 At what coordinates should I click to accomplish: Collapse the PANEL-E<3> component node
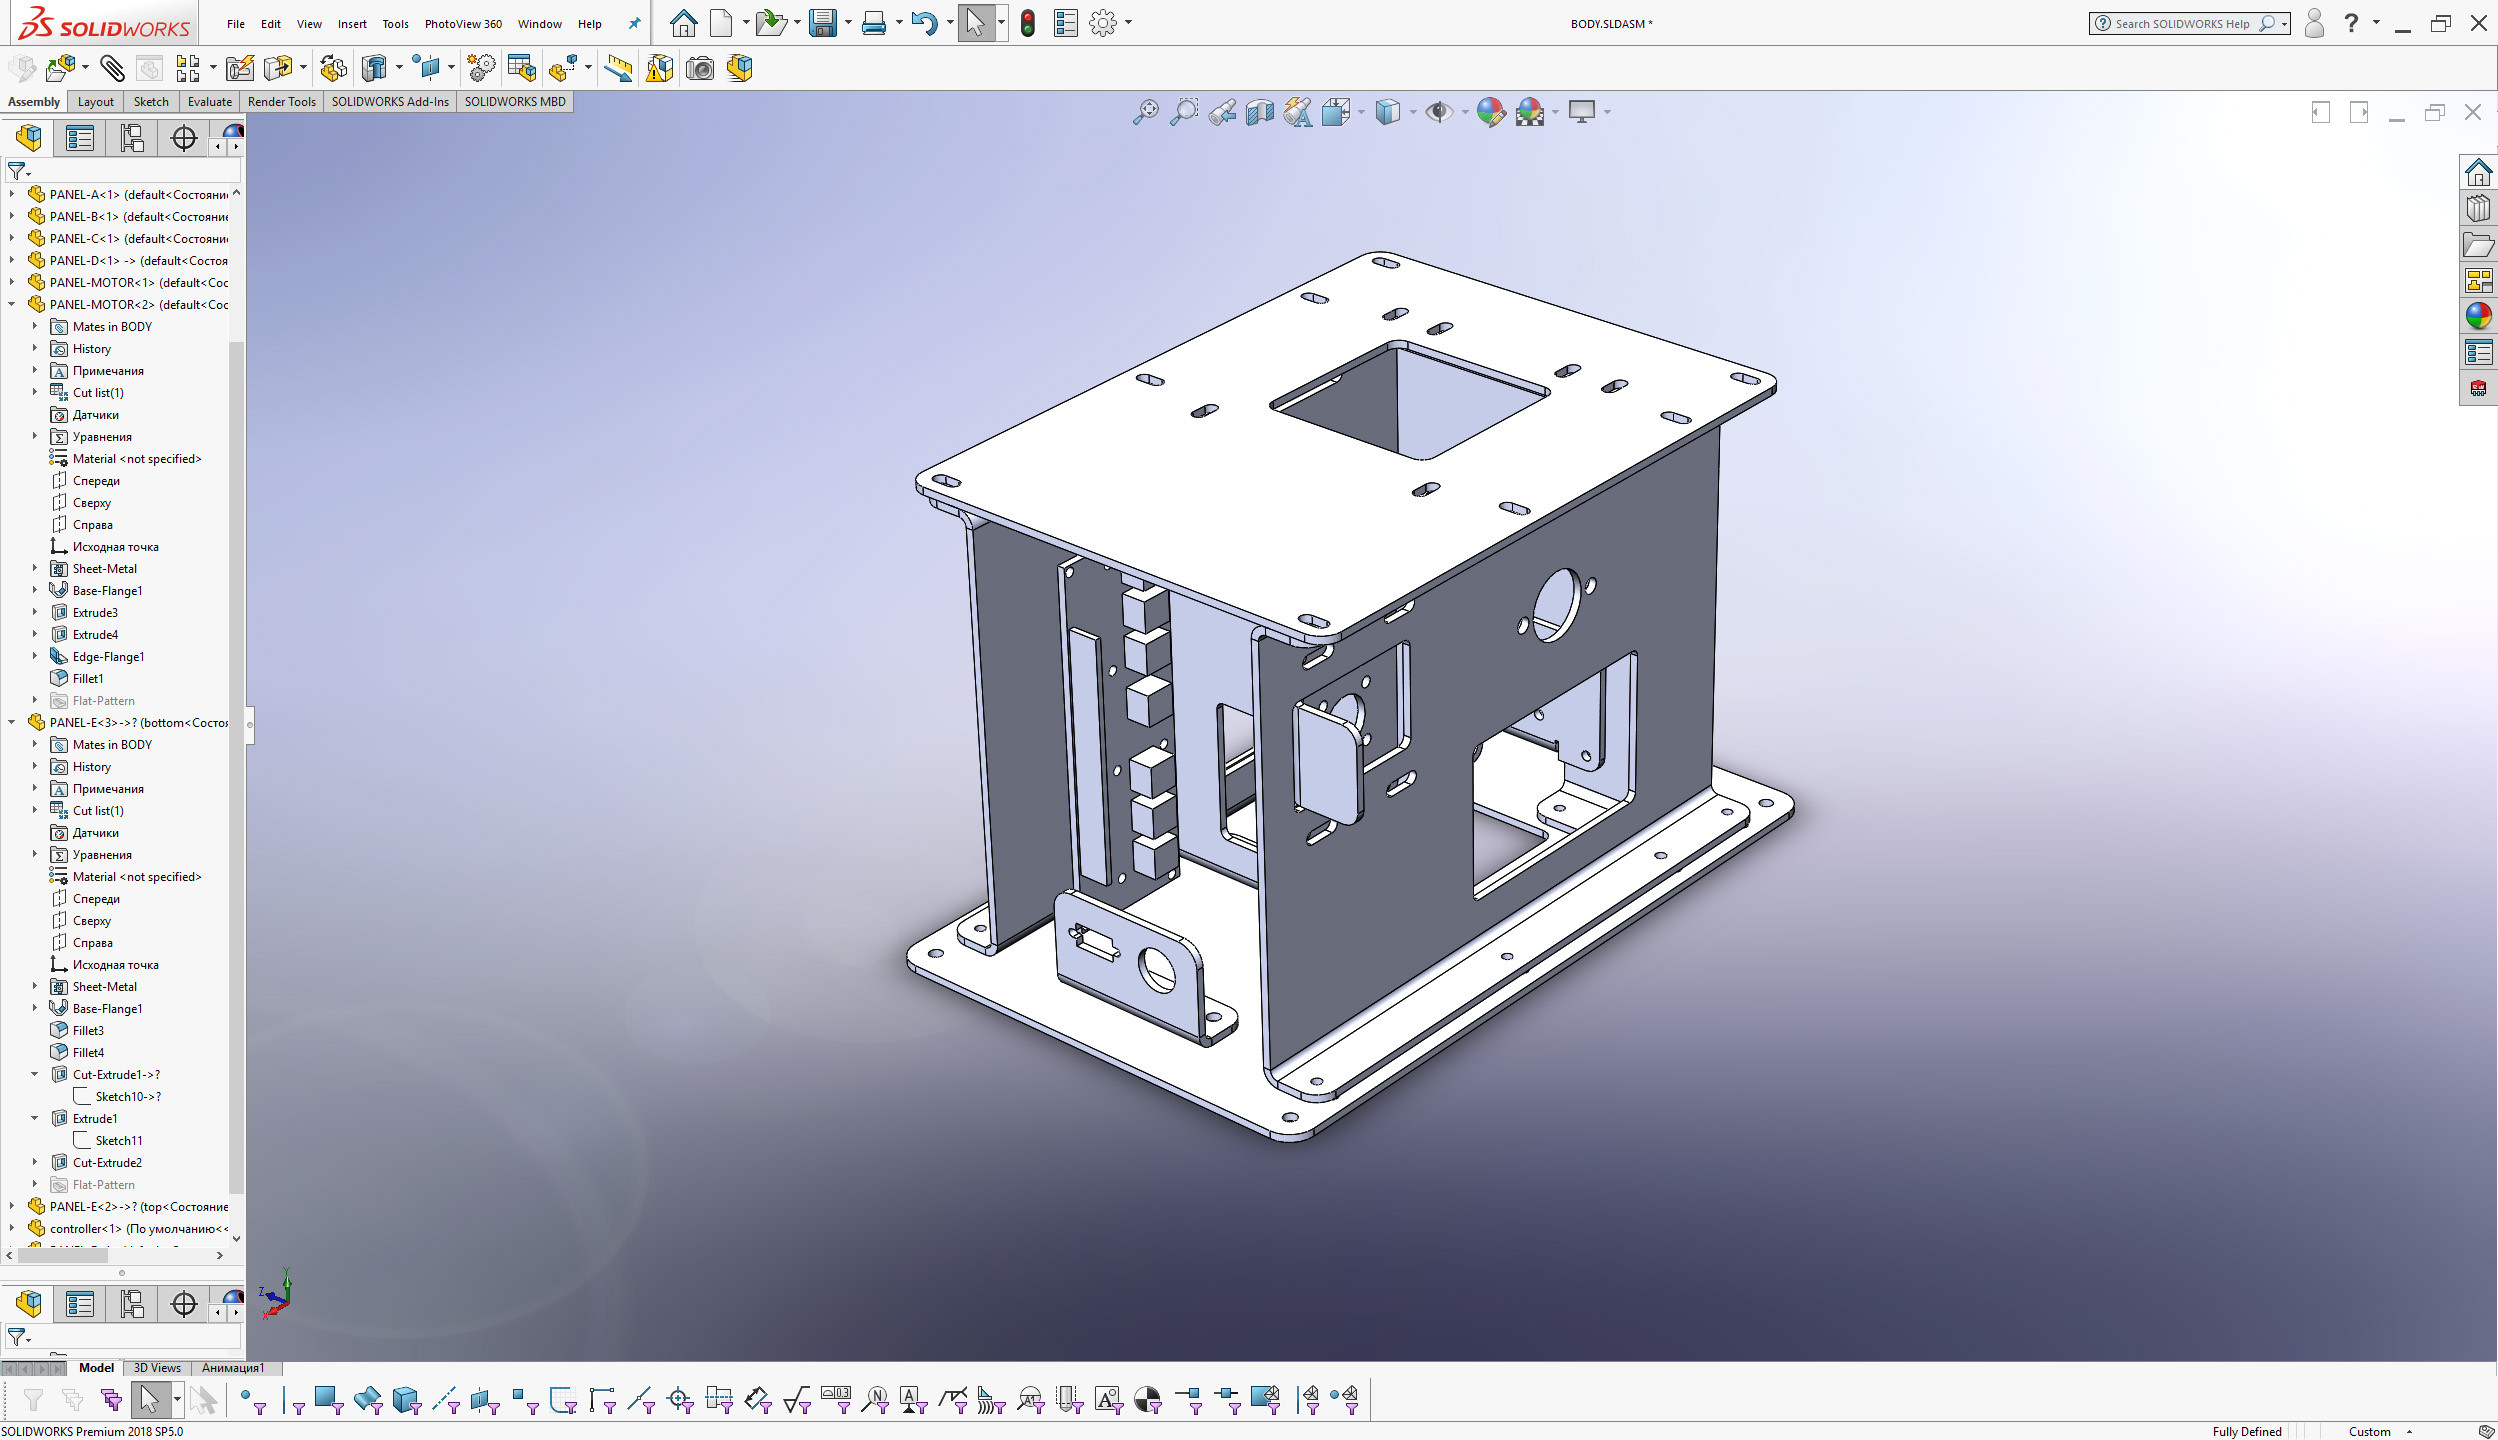coord(11,722)
